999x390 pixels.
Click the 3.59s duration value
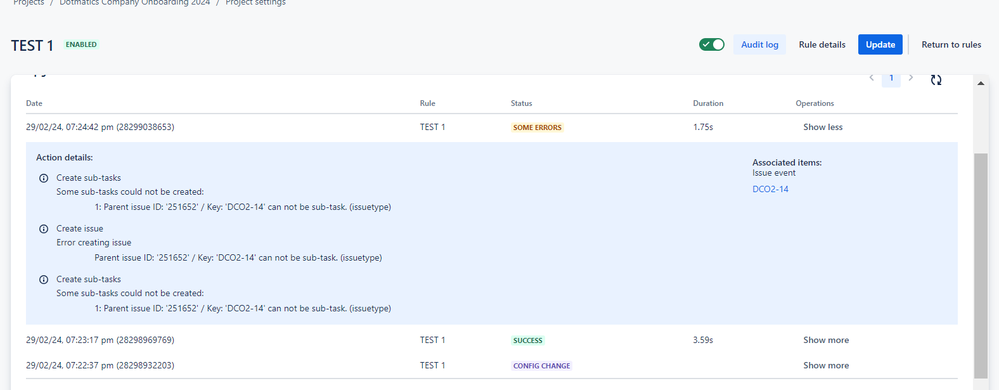[x=703, y=340]
